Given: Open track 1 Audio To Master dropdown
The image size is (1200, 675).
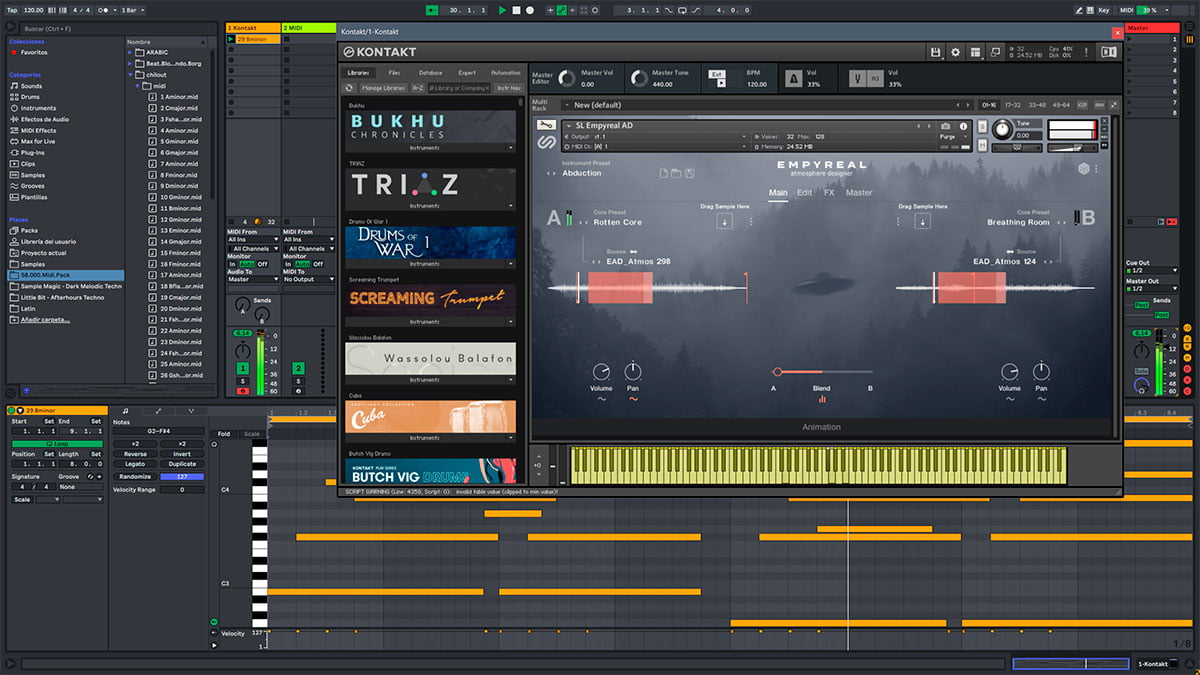Looking at the screenshot, I should tap(253, 279).
